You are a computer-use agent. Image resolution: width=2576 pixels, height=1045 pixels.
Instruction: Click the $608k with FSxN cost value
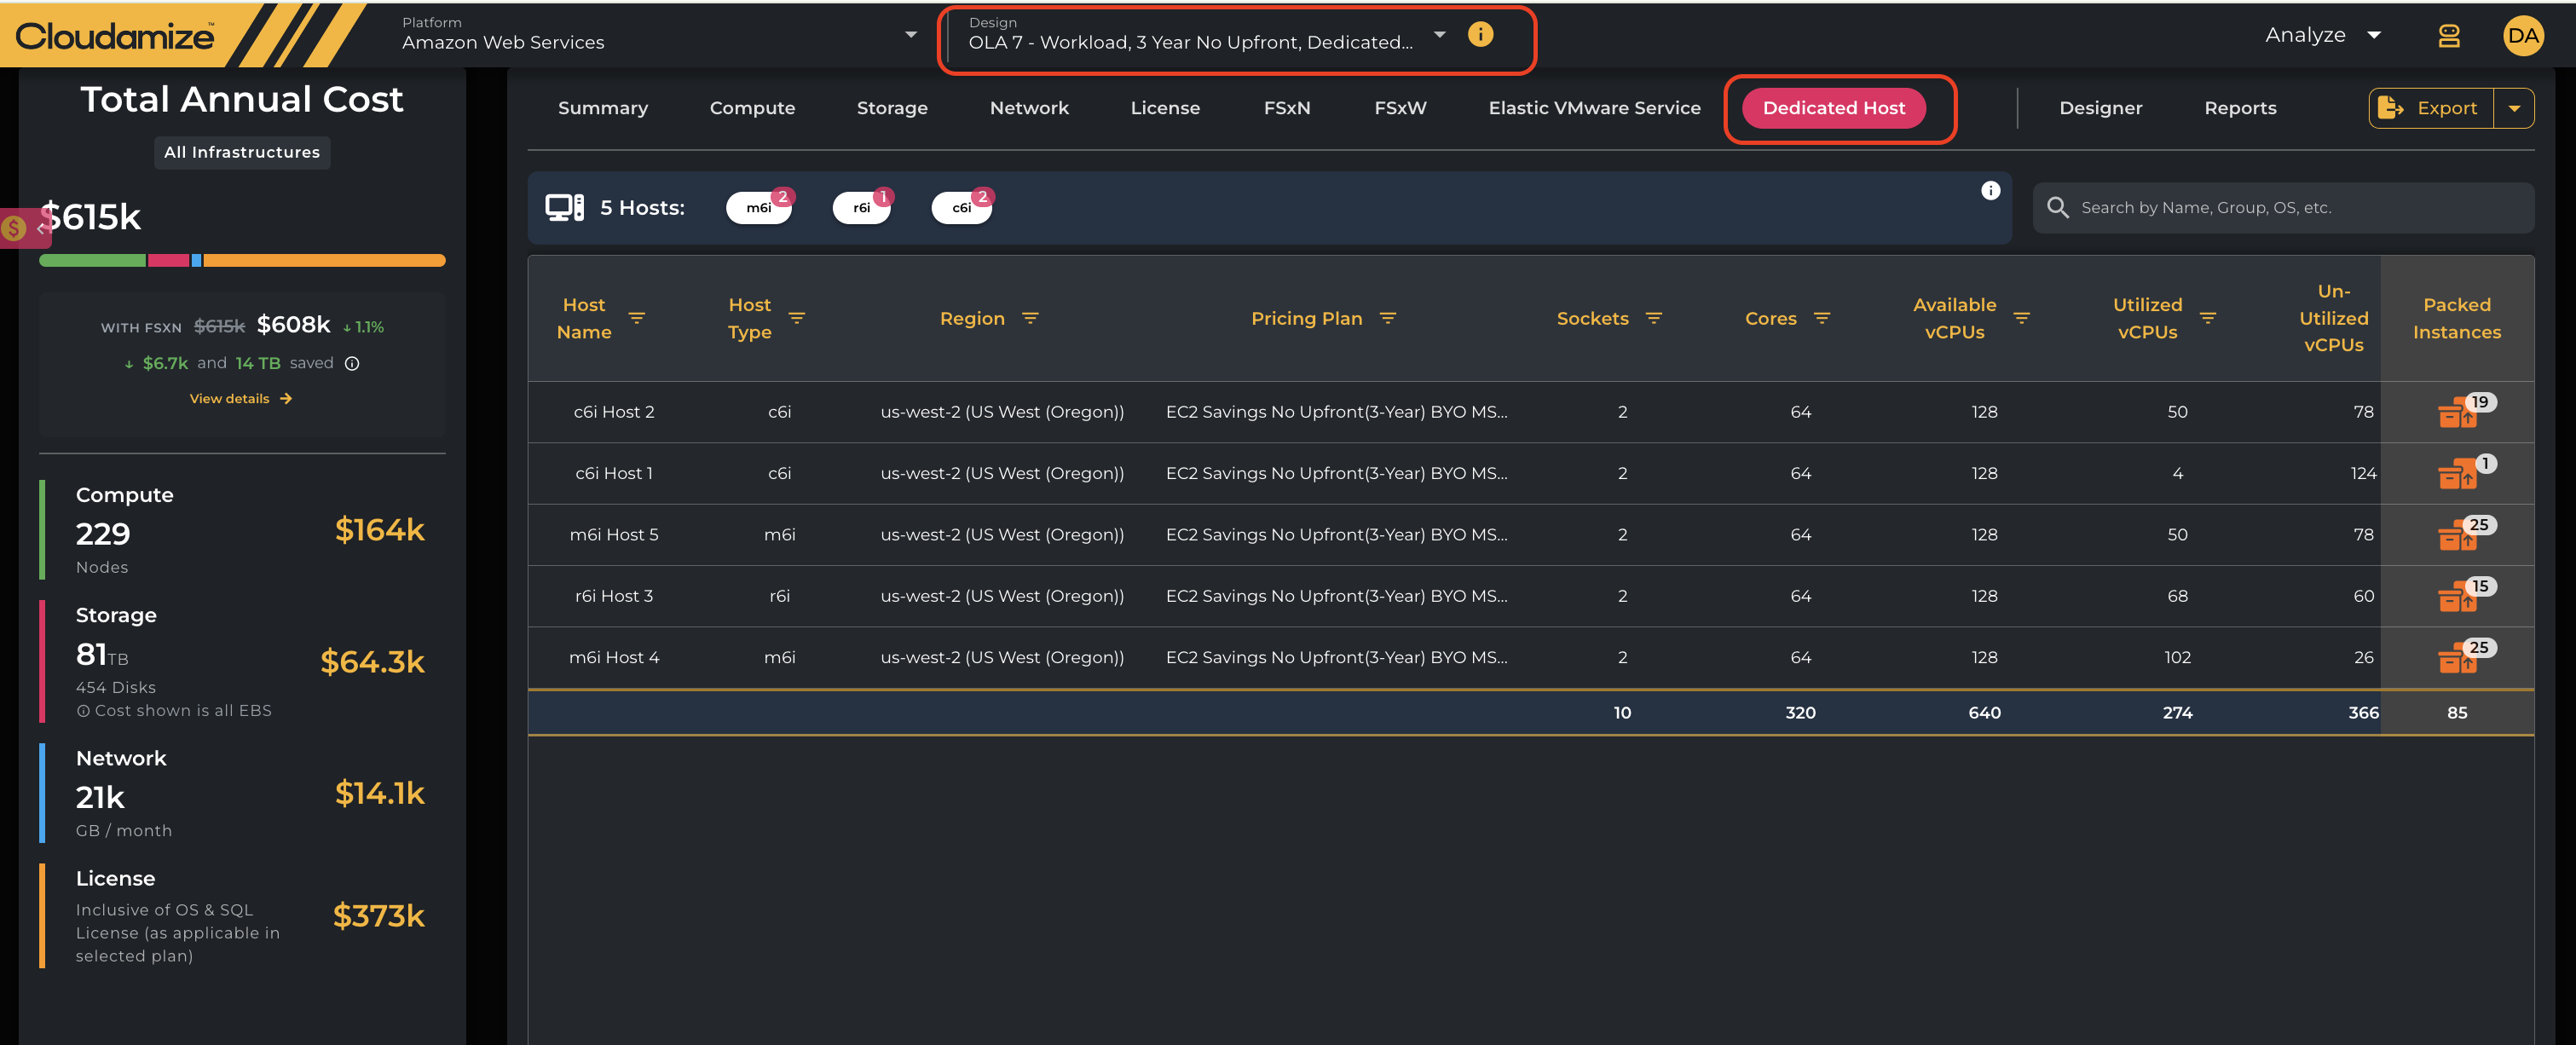point(293,325)
